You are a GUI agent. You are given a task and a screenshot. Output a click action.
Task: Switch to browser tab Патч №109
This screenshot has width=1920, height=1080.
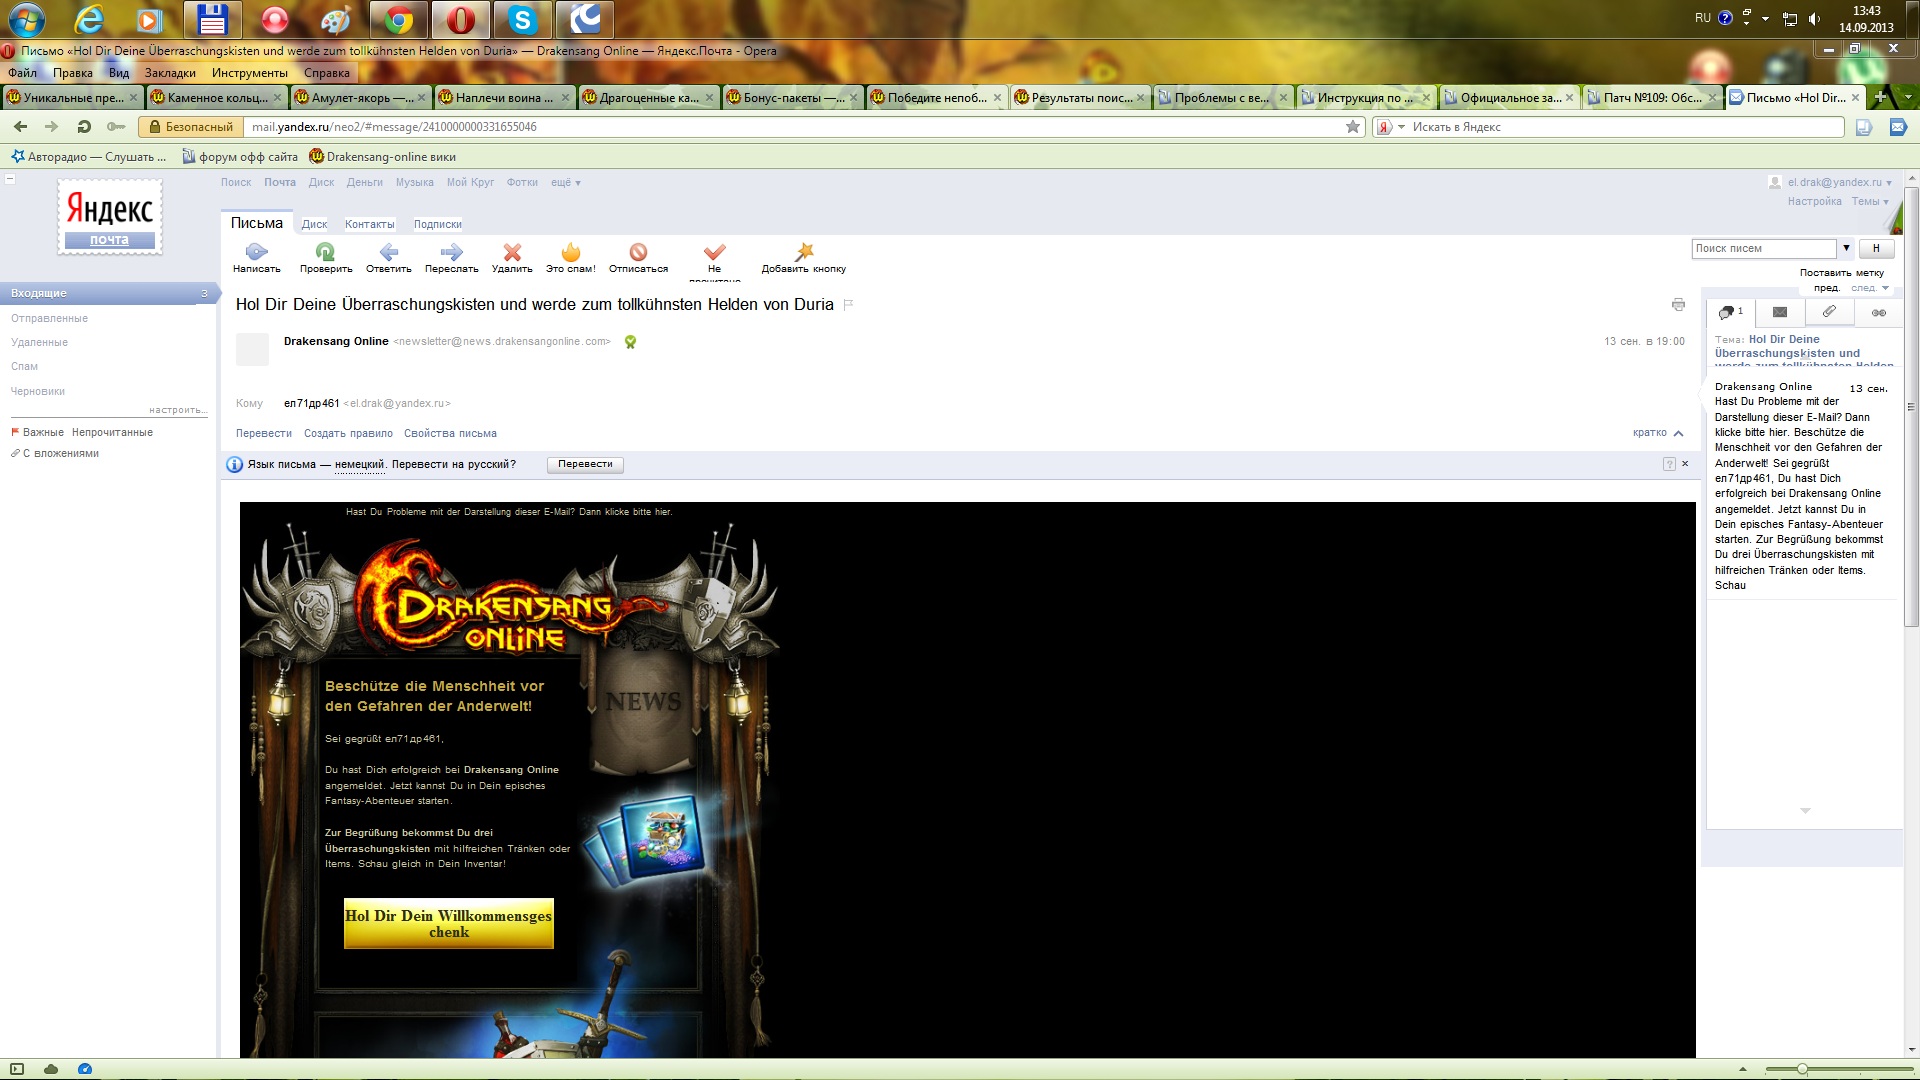pos(1653,97)
